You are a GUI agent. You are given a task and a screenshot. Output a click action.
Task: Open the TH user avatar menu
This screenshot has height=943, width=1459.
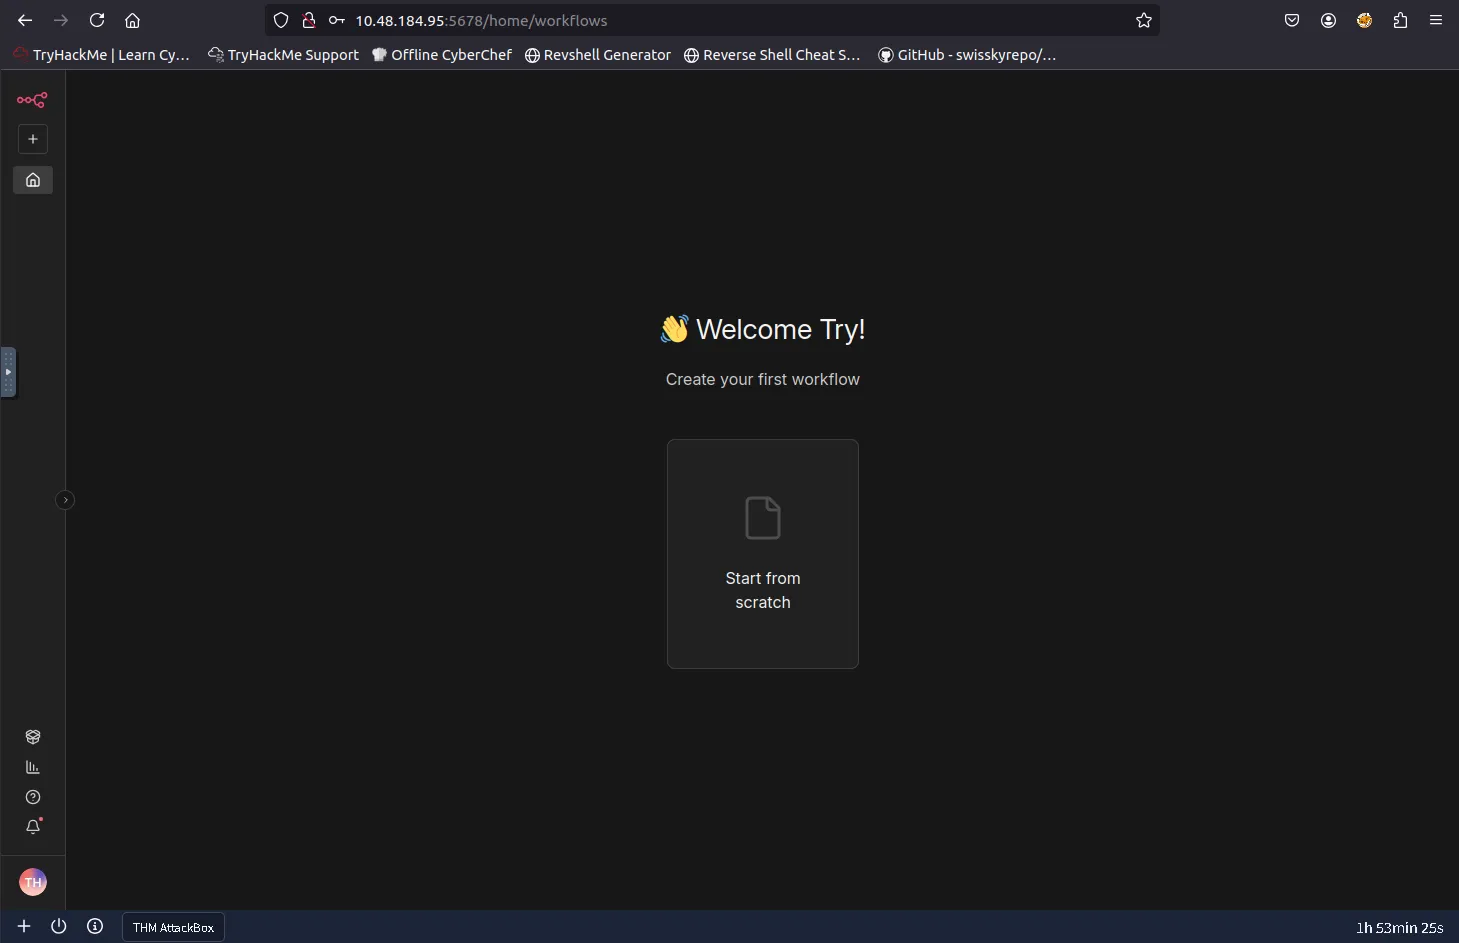(33, 882)
